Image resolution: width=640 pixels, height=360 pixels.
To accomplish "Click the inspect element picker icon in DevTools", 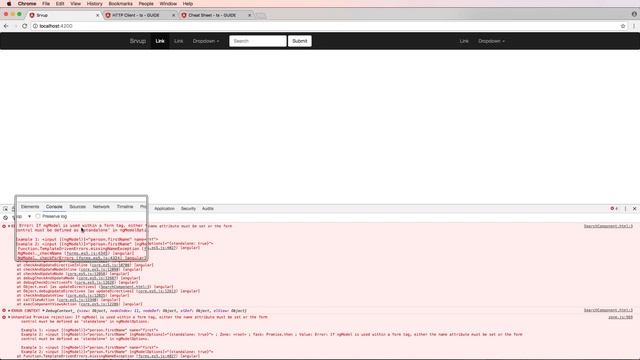I will click(x=6, y=209).
